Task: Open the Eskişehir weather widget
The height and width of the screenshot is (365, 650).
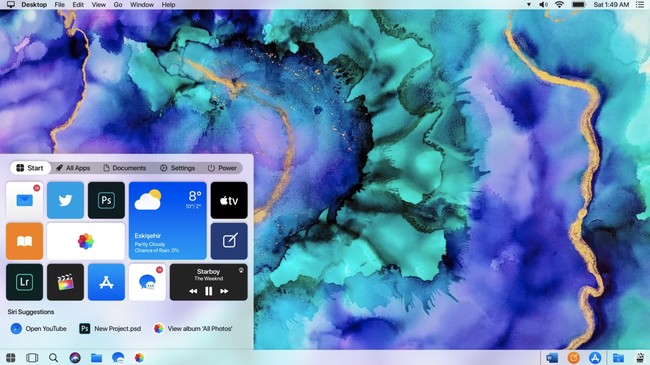Action: [x=167, y=221]
